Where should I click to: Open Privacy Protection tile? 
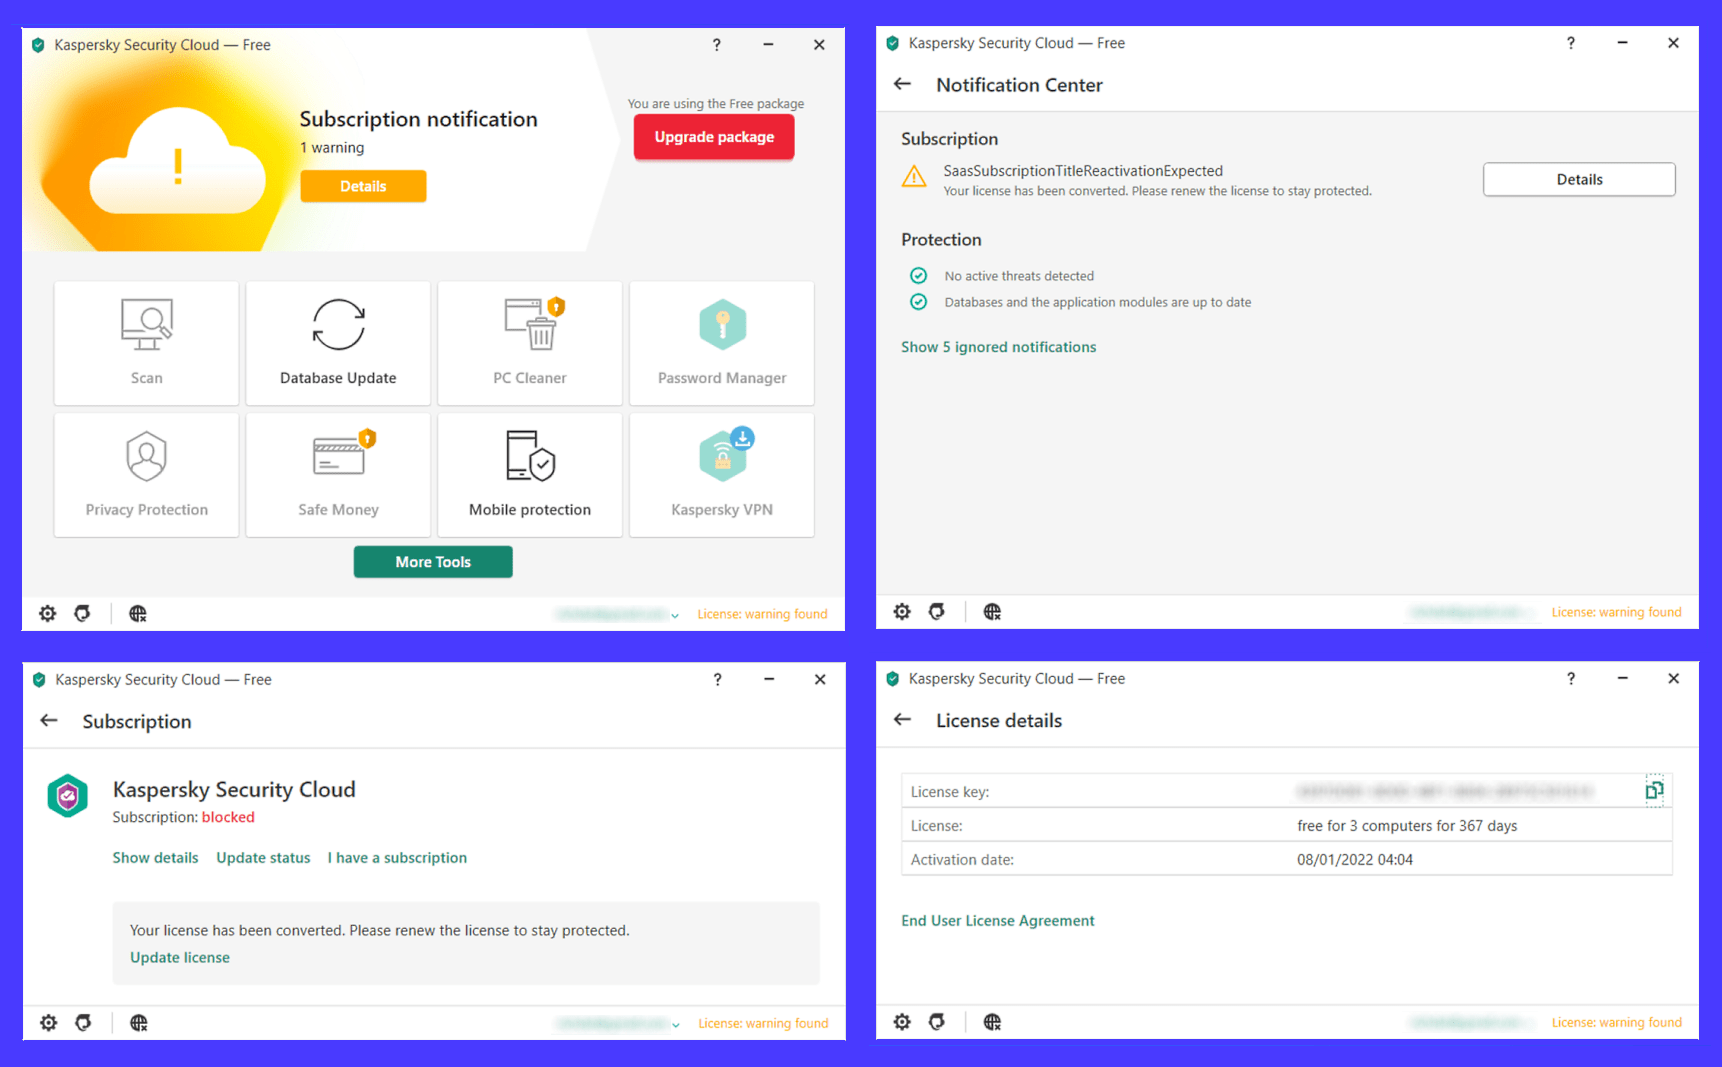(146, 475)
